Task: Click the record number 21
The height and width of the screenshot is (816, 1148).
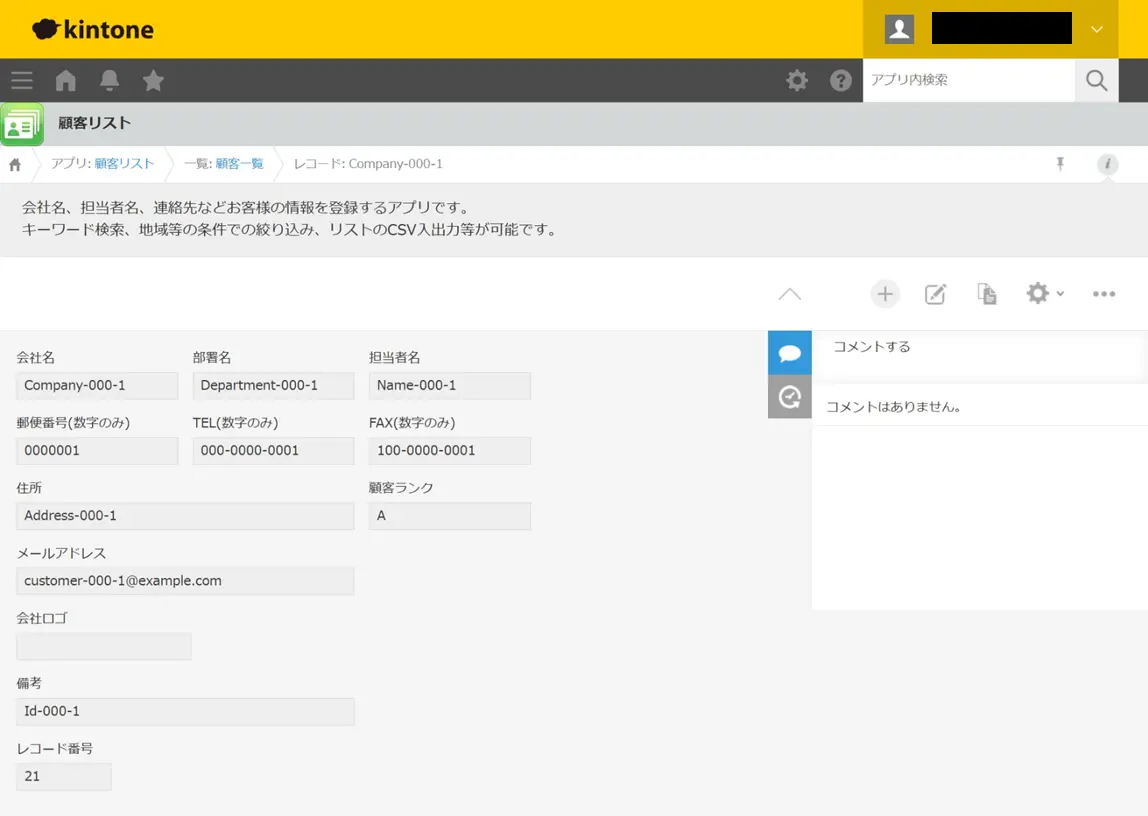Action: [64, 776]
